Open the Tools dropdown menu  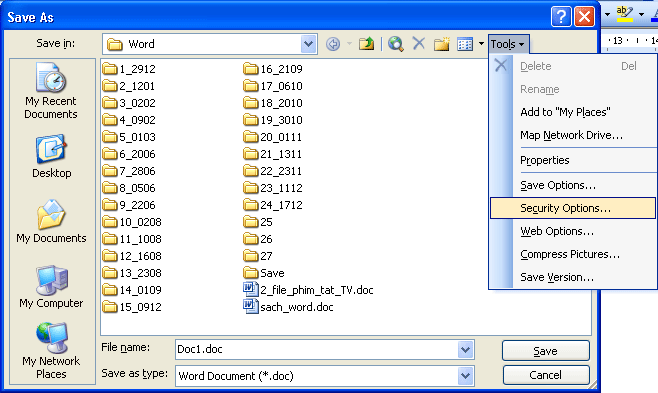pyautogui.click(x=508, y=44)
